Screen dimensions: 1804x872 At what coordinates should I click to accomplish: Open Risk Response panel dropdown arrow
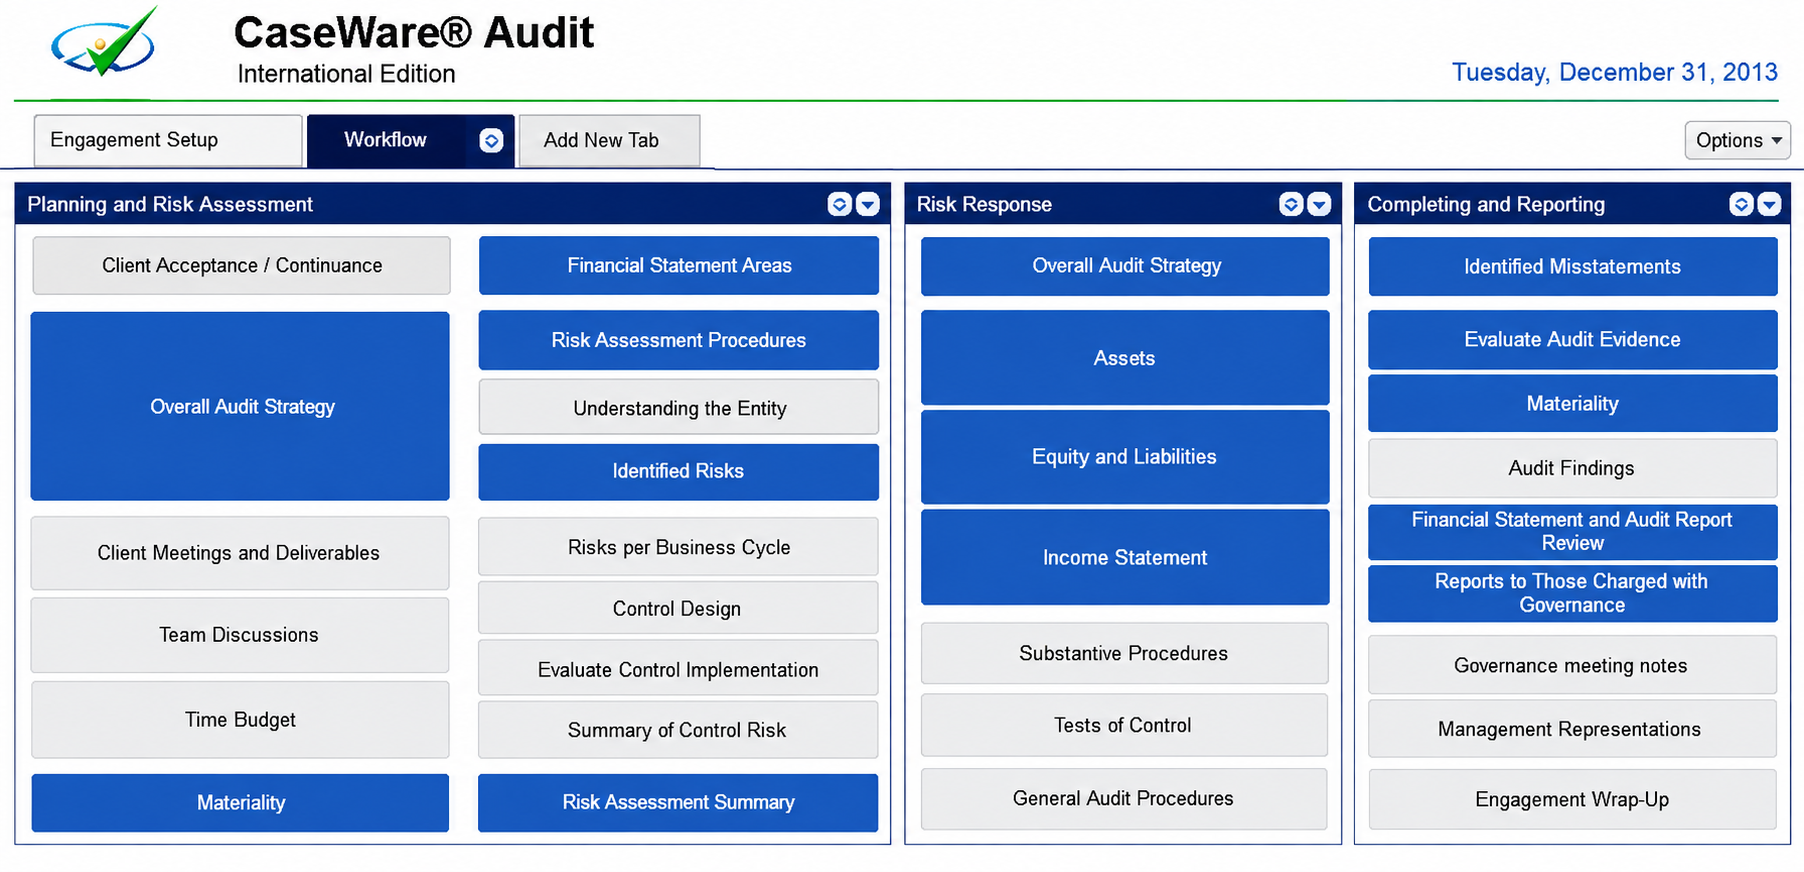pos(1320,204)
